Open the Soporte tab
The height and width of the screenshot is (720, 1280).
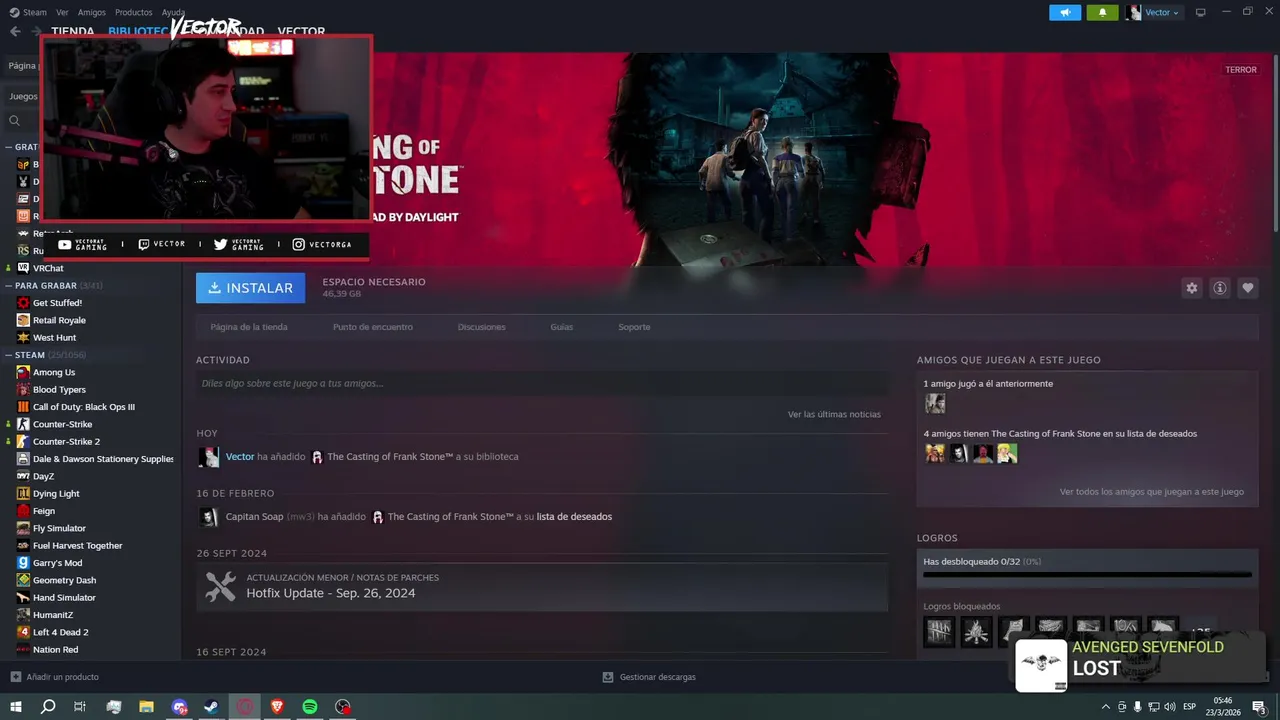[x=634, y=327]
